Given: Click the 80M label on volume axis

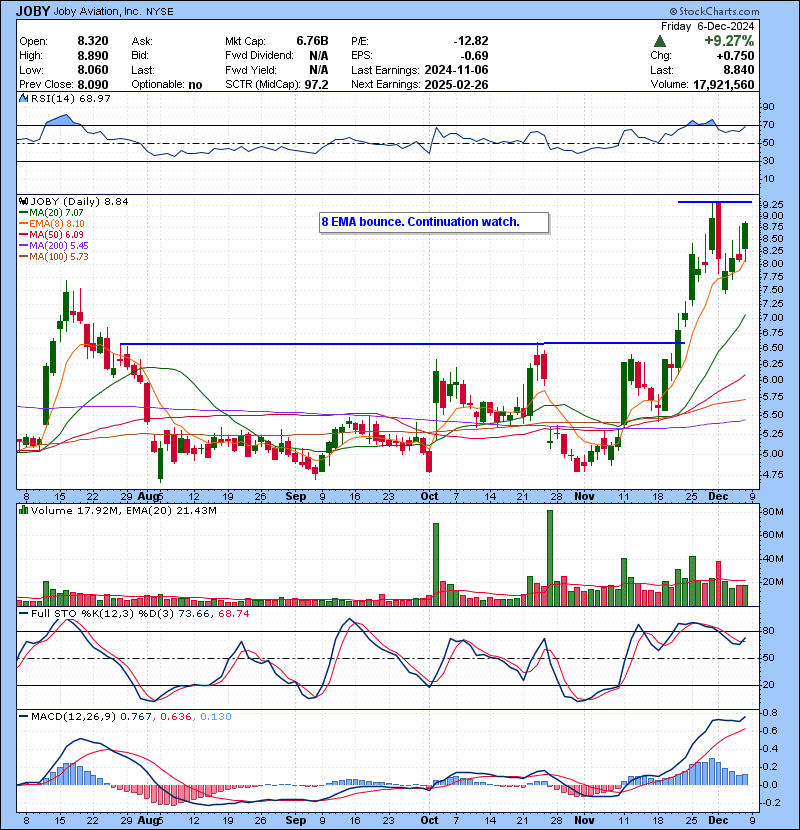Looking at the screenshot, I should coord(772,512).
